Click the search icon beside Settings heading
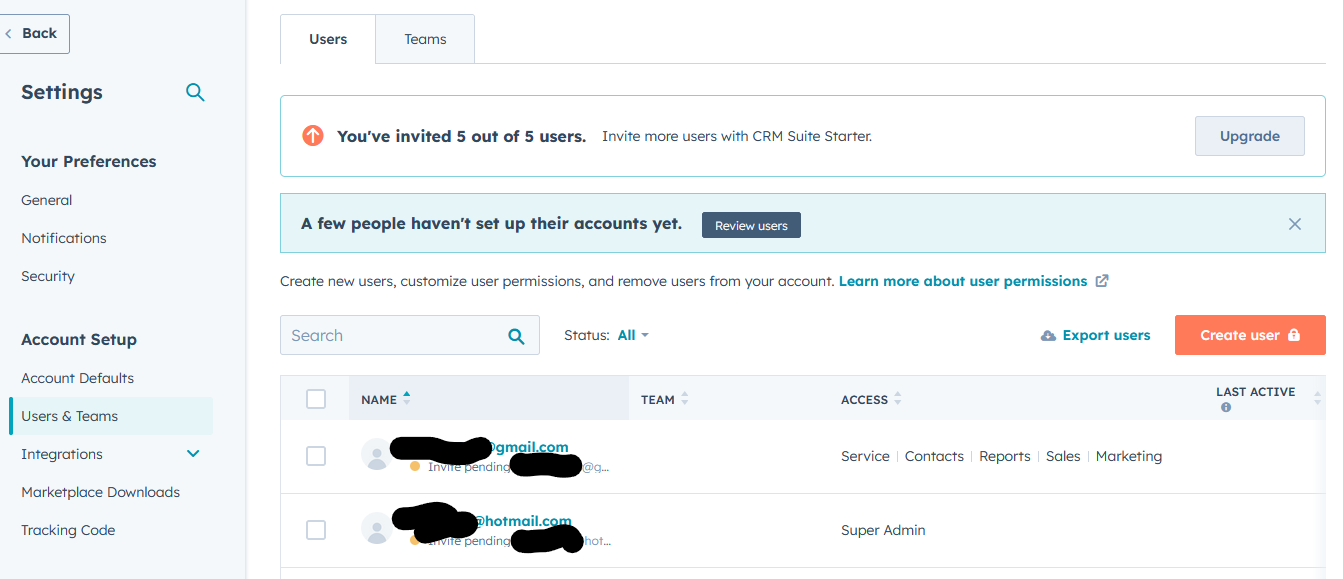 coord(195,91)
